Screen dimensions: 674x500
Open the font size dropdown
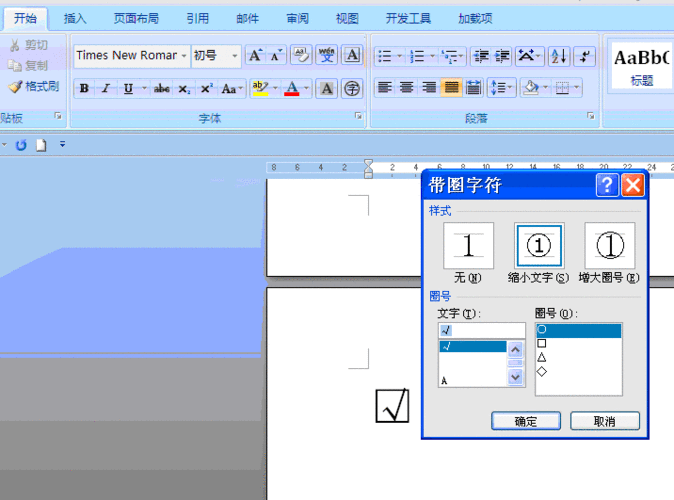pos(235,56)
